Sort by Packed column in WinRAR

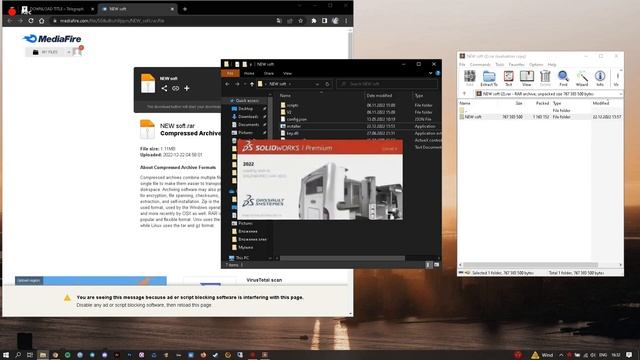[542, 103]
